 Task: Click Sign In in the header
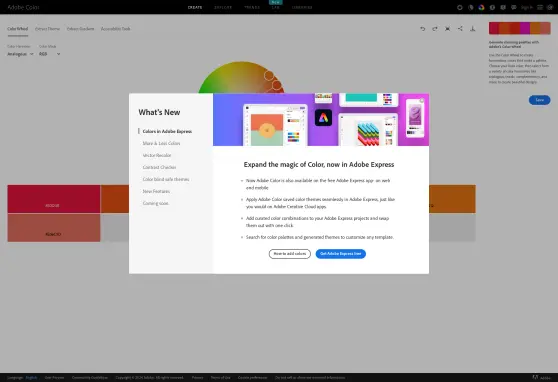[x=526, y=7]
